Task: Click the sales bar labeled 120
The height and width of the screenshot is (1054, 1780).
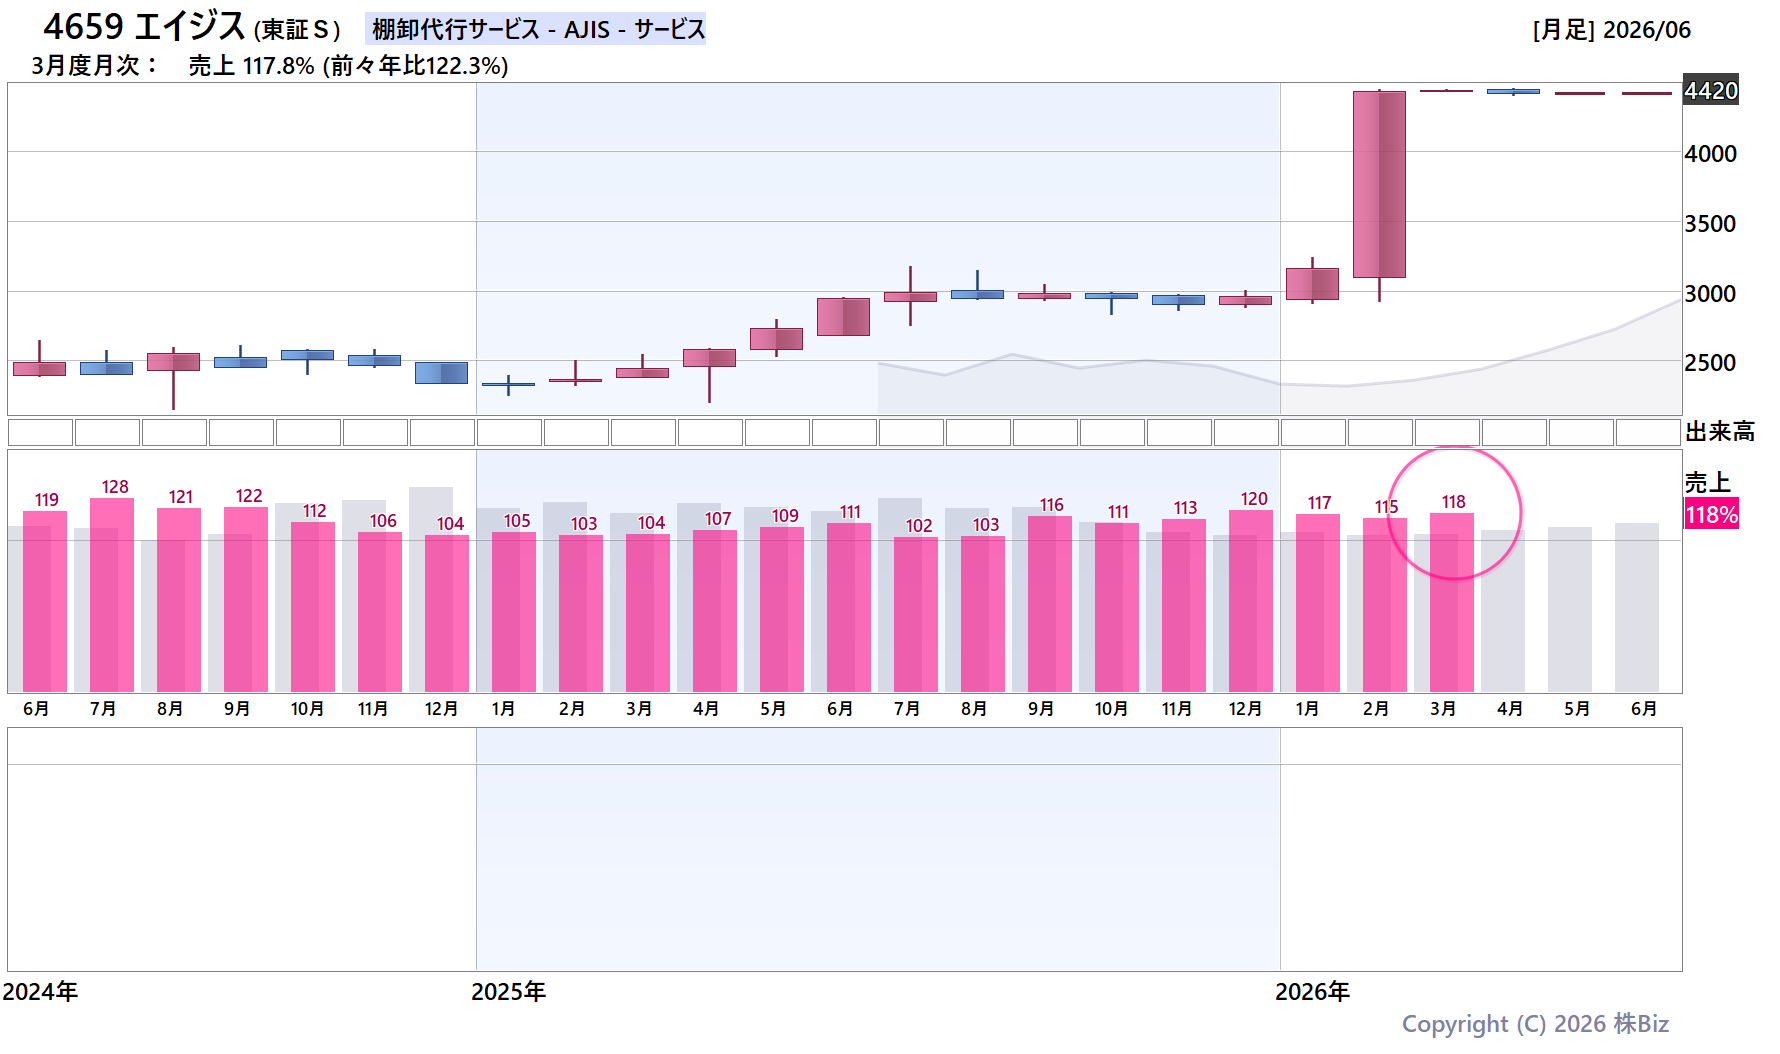Action: tap(1251, 601)
